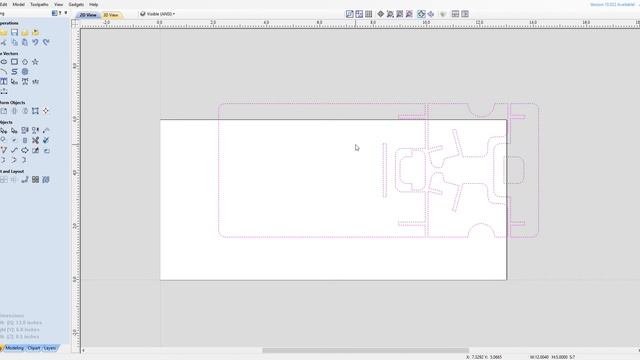Select the Text on Curve tool
640x360 pixels.
(x=36, y=82)
